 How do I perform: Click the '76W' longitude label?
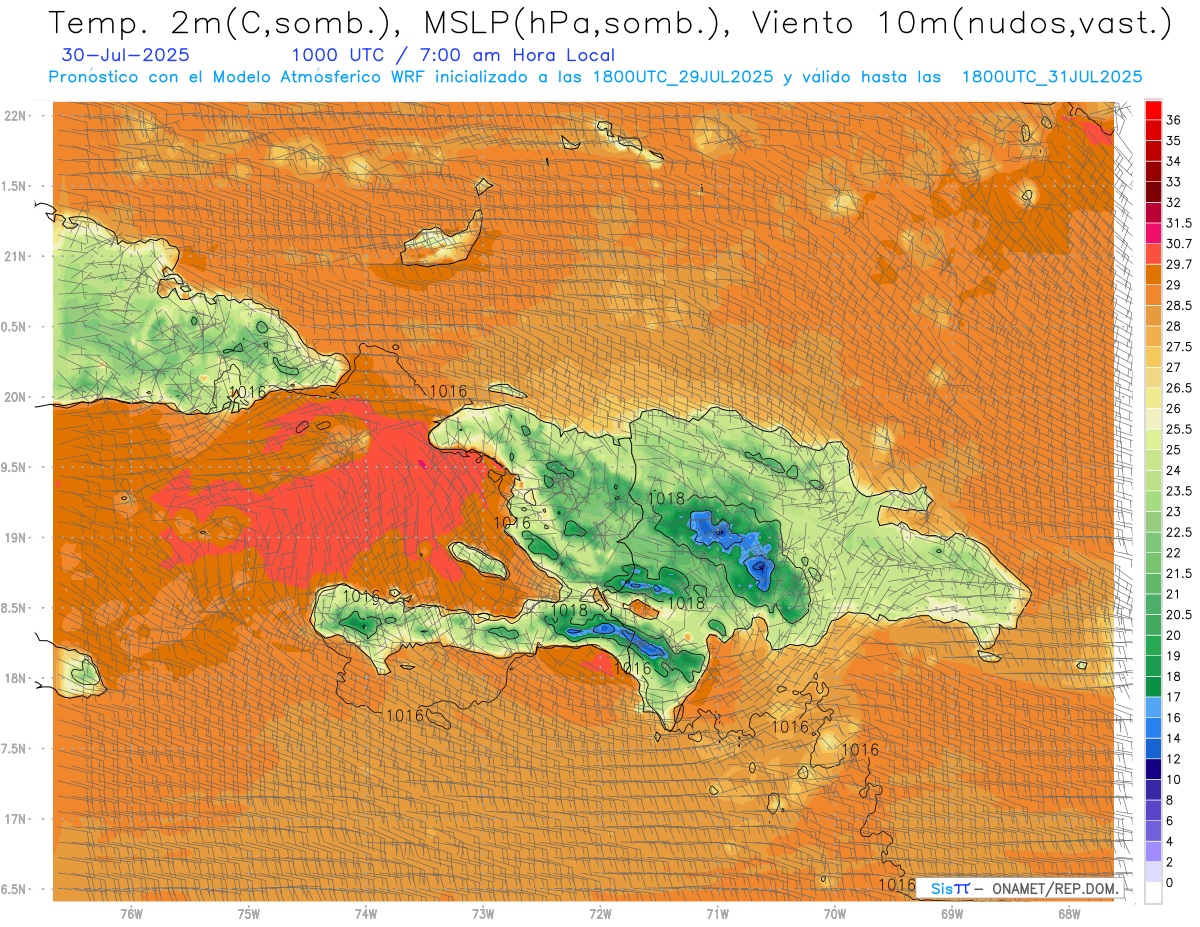pyautogui.click(x=131, y=914)
